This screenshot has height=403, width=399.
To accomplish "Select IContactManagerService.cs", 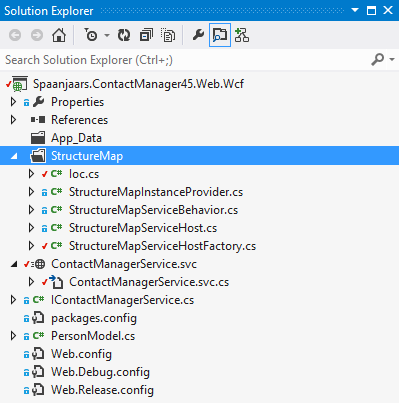I will tap(122, 300).
